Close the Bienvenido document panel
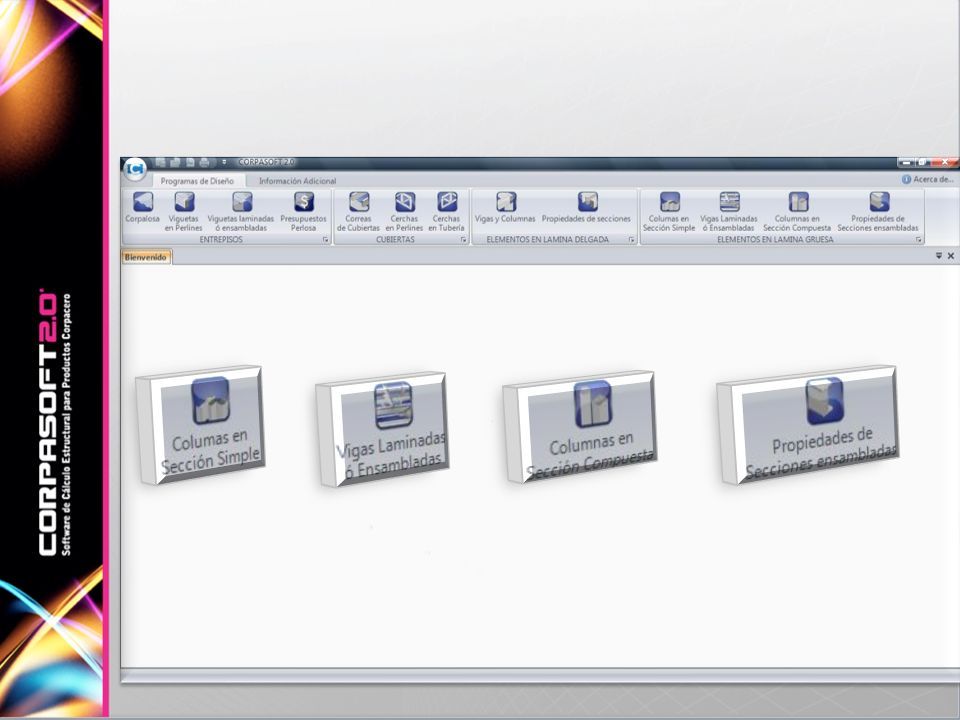Image resolution: width=960 pixels, height=720 pixels. [x=951, y=256]
